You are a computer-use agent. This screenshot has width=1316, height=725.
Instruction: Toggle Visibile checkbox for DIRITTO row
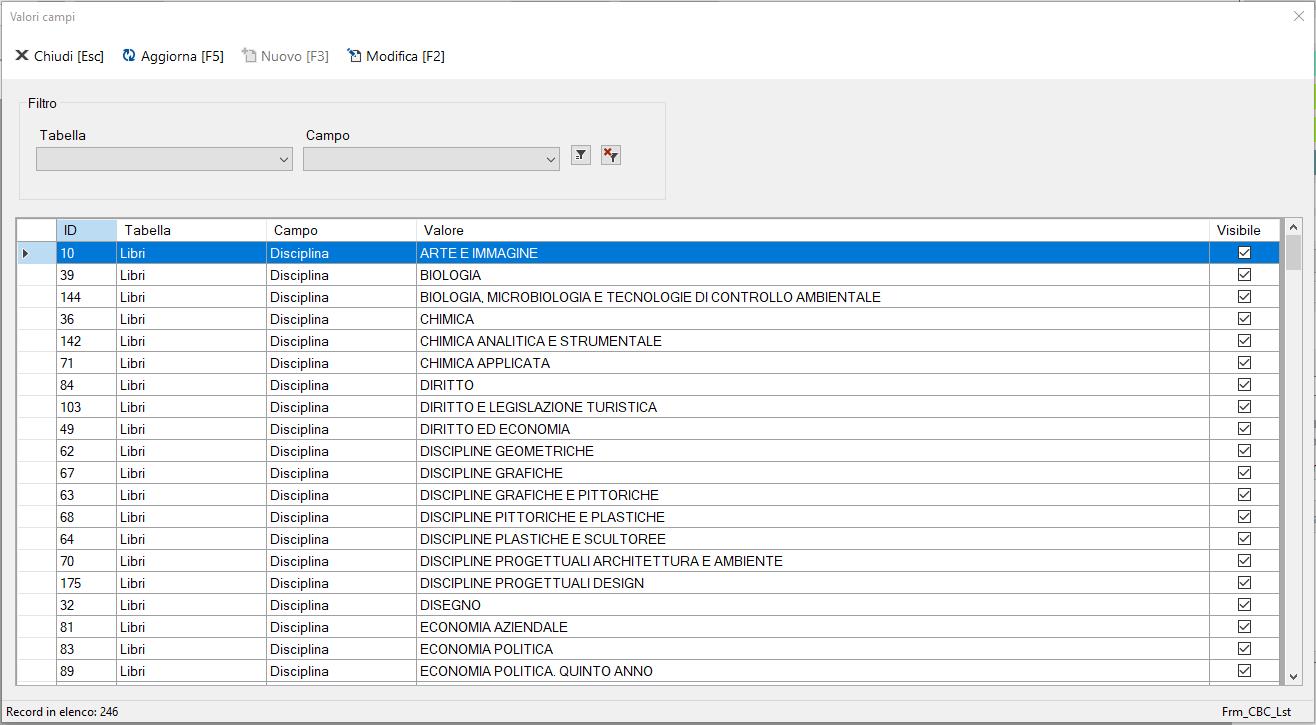click(x=1244, y=385)
